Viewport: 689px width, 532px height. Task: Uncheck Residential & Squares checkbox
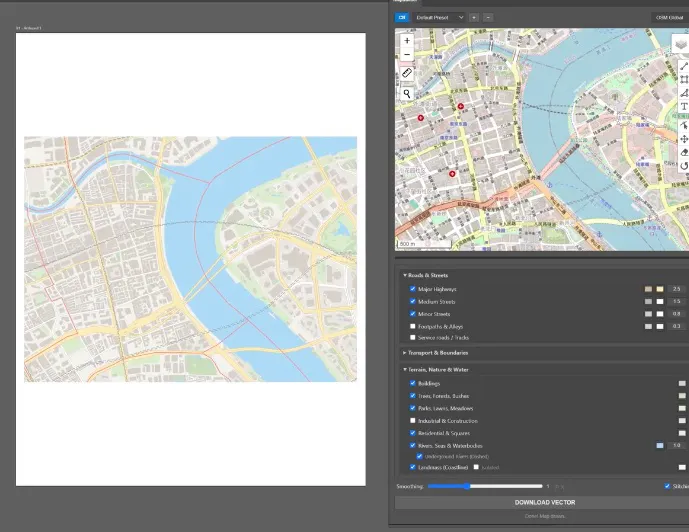(413, 433)
